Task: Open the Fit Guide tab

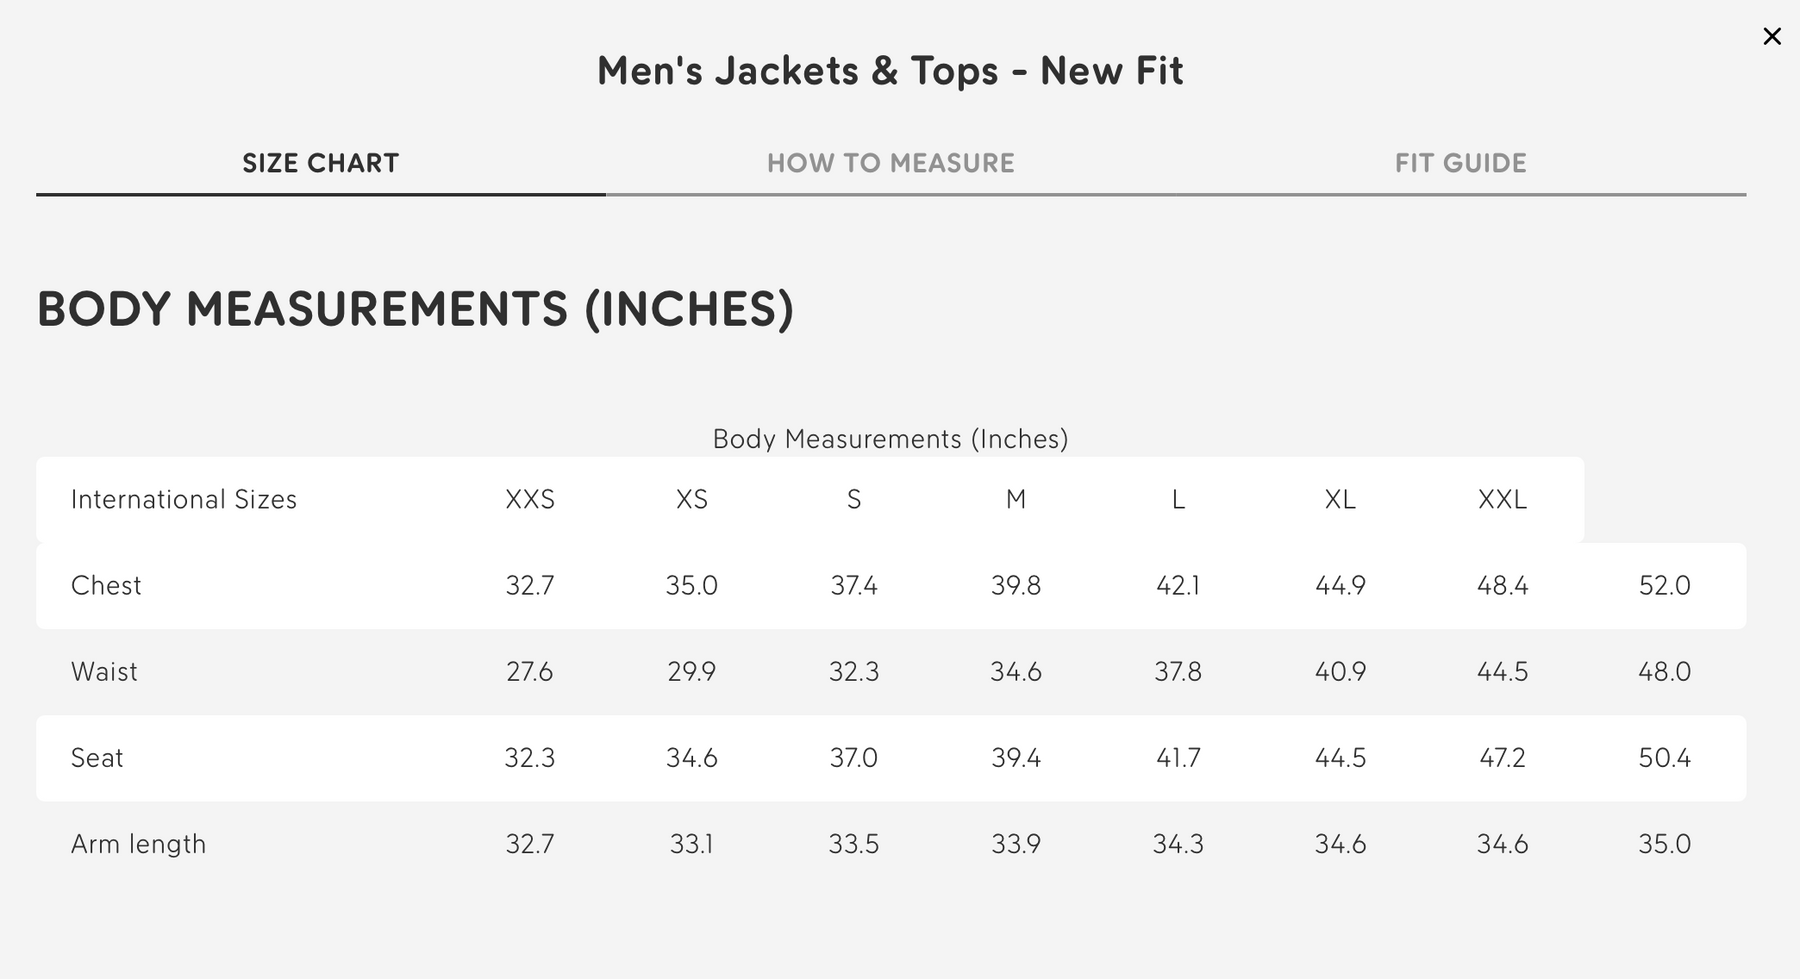Action: (1460, 163)
